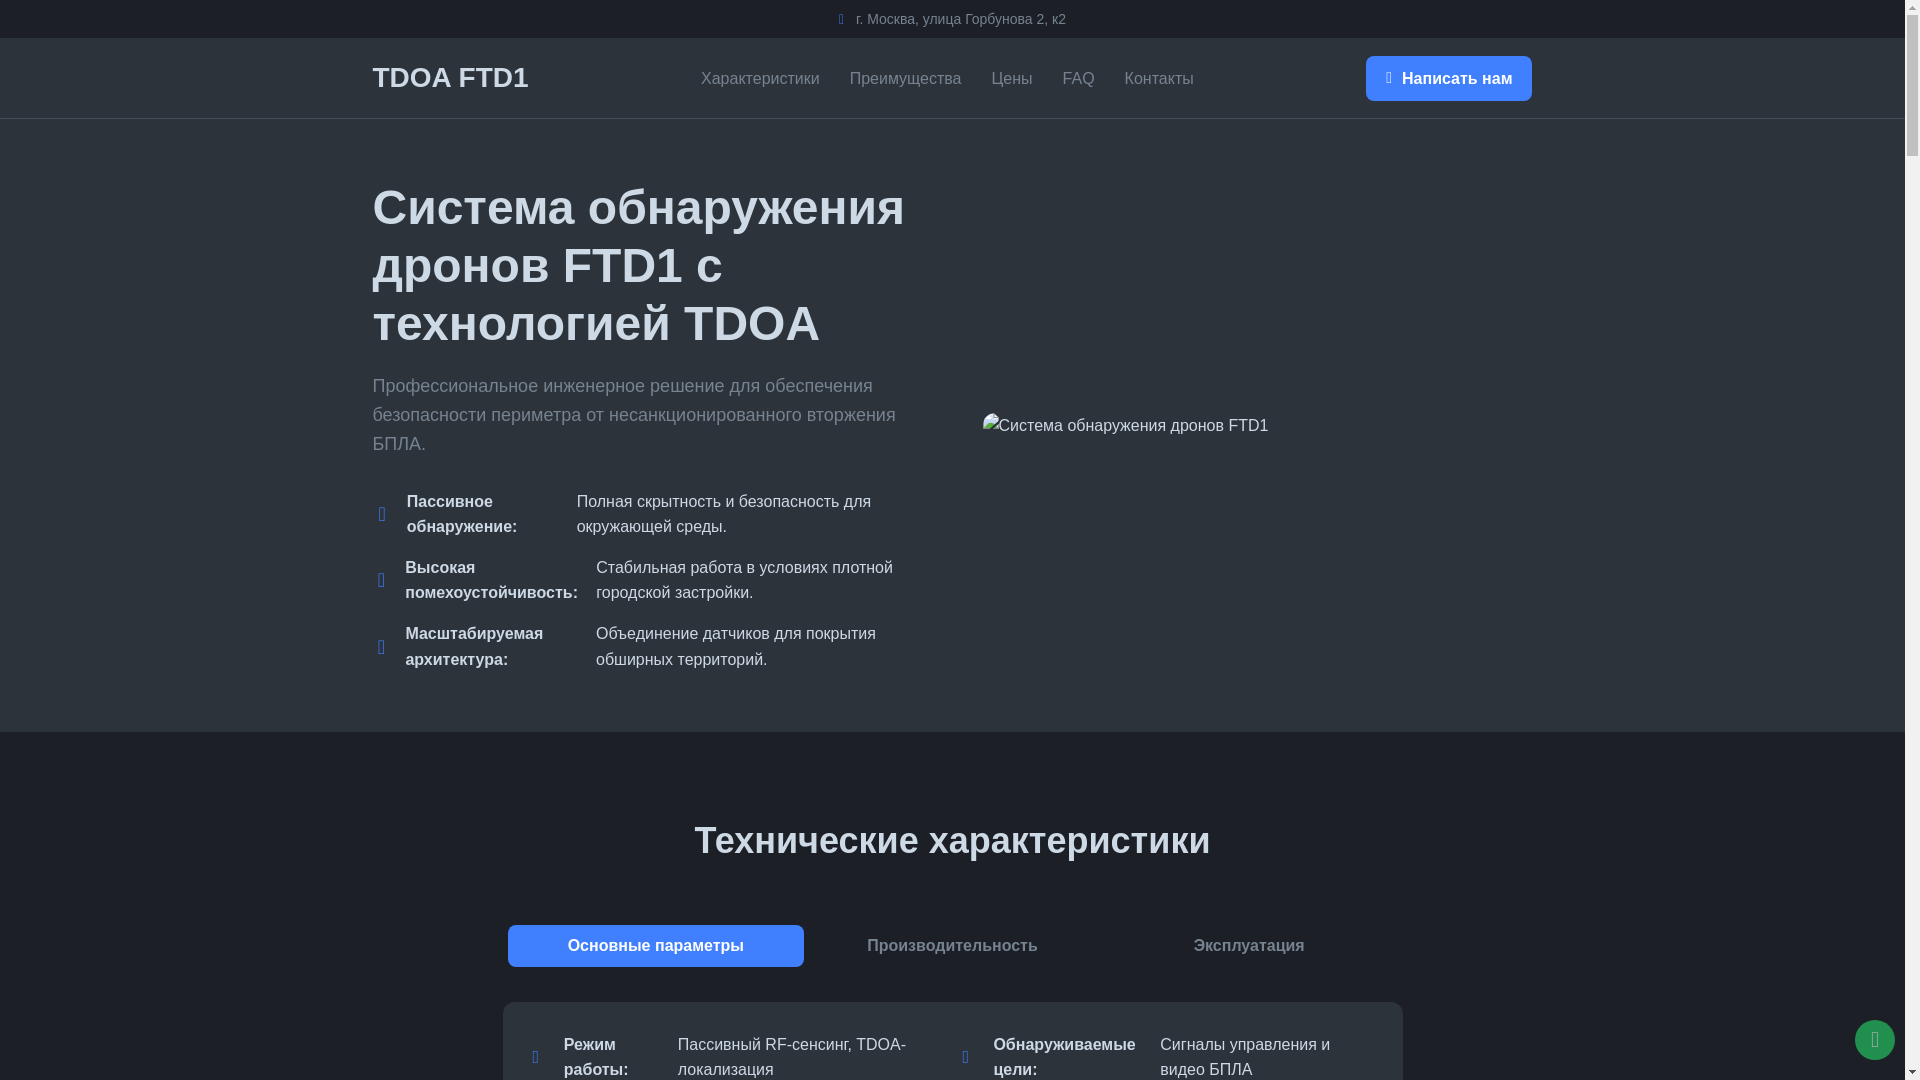Click the Написать нам button
Screen dimensions: 1920x1080
point(1448,78)
